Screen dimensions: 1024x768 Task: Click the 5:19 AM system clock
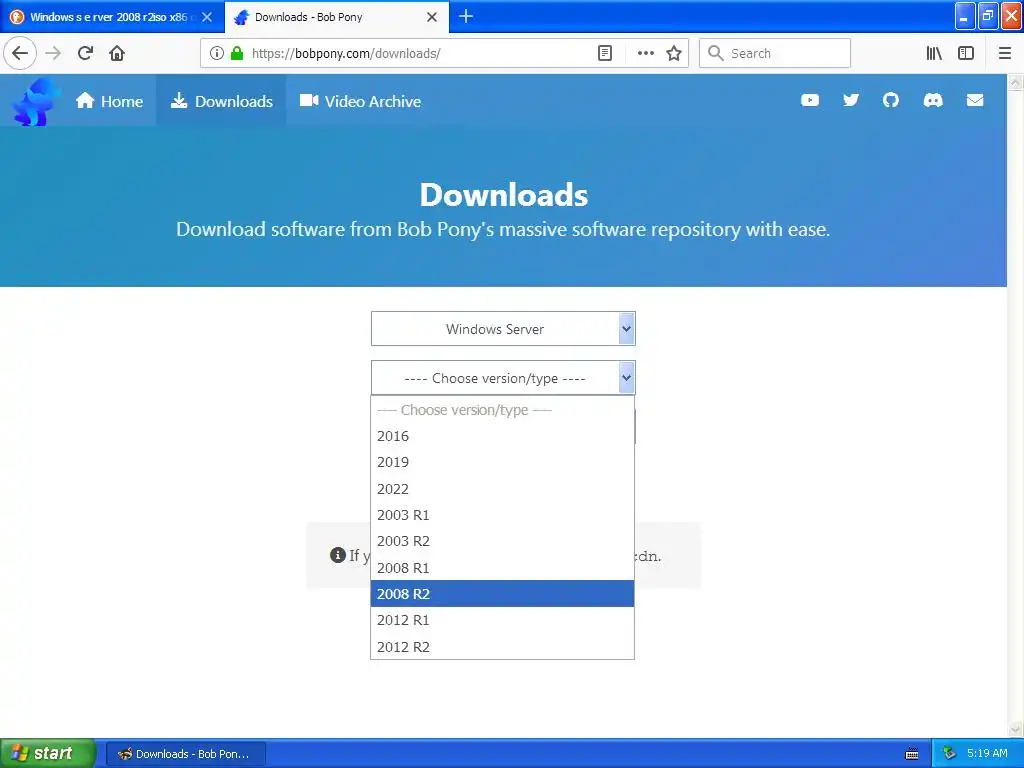tap(987, 754)
